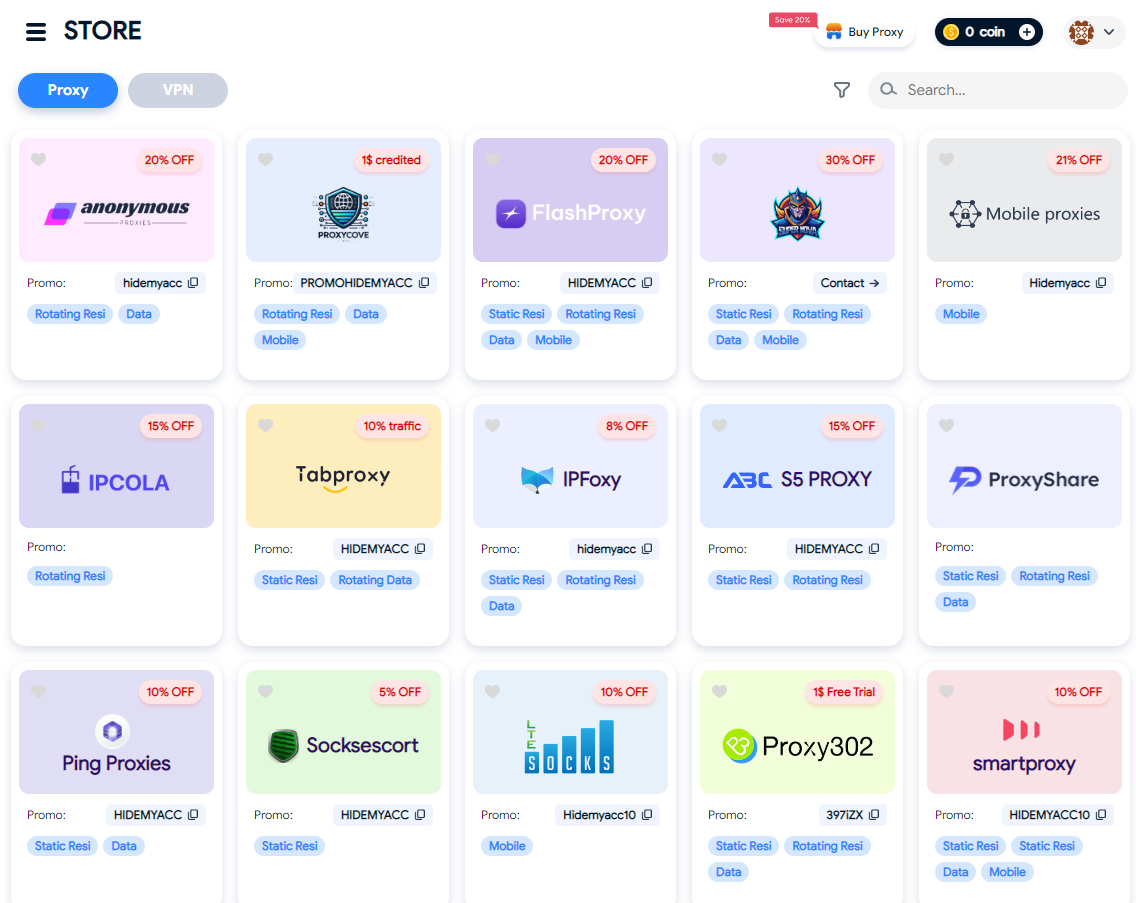Click the 1$ credited badge on ProxyCove

(x=391, y=160)
